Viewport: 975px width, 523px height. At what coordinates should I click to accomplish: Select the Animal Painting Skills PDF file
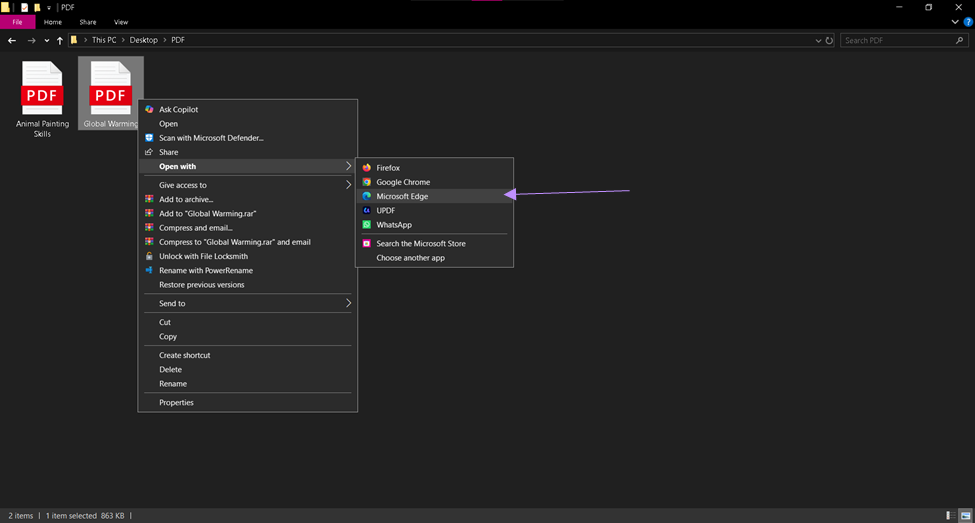click(x=42, y=98)
